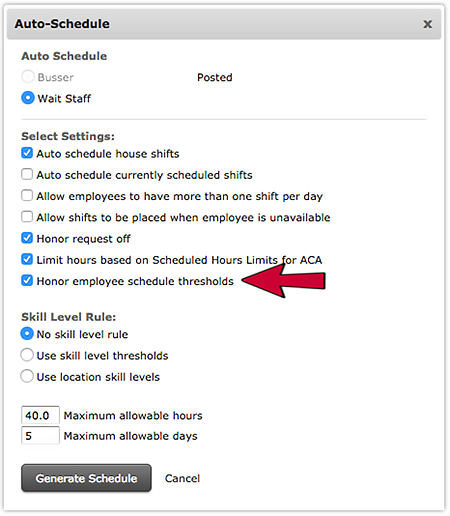Close the Auto-Schedule dialog with X
Screen dimensions: 450x516
point(427,24)
